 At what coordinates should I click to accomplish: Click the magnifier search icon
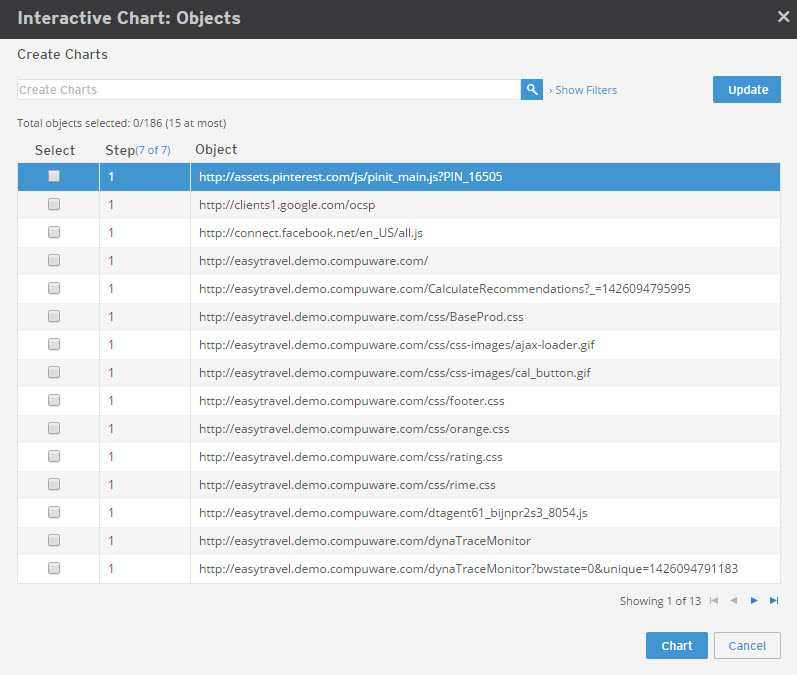(x=532, y=89)
